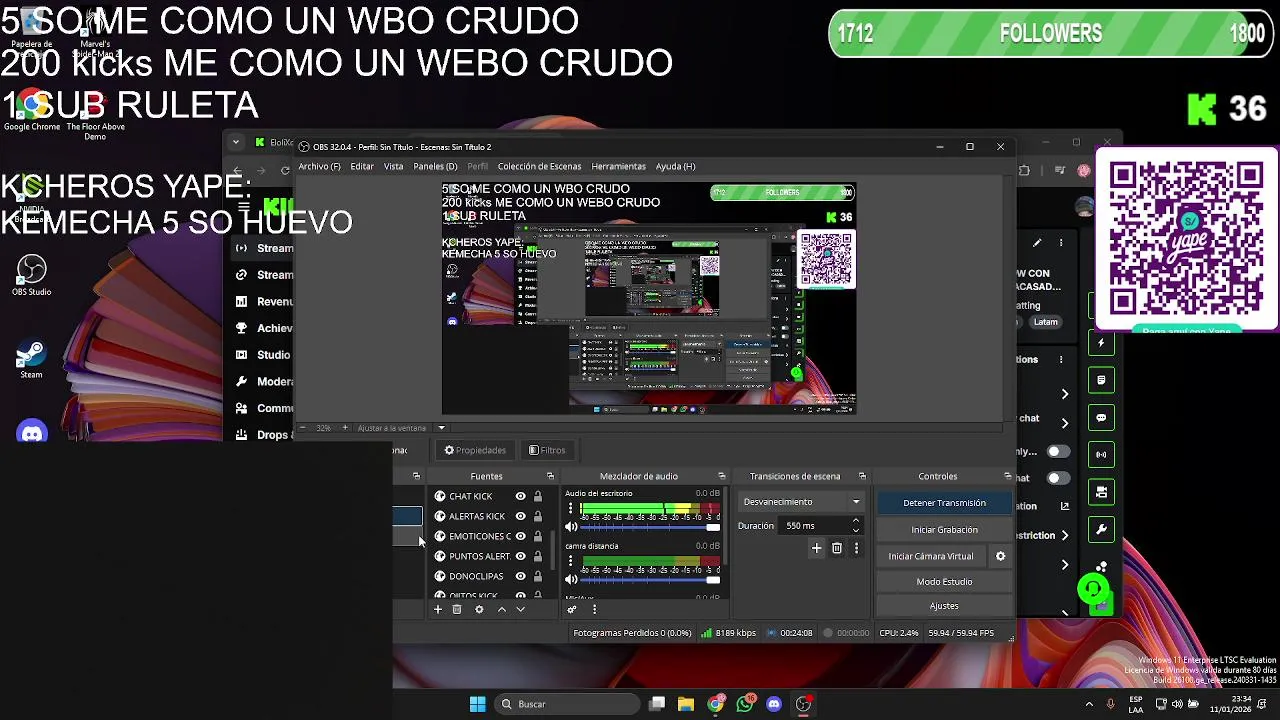
Task: Open File Explorer from the taskbar
Action: tap(686, 704)
